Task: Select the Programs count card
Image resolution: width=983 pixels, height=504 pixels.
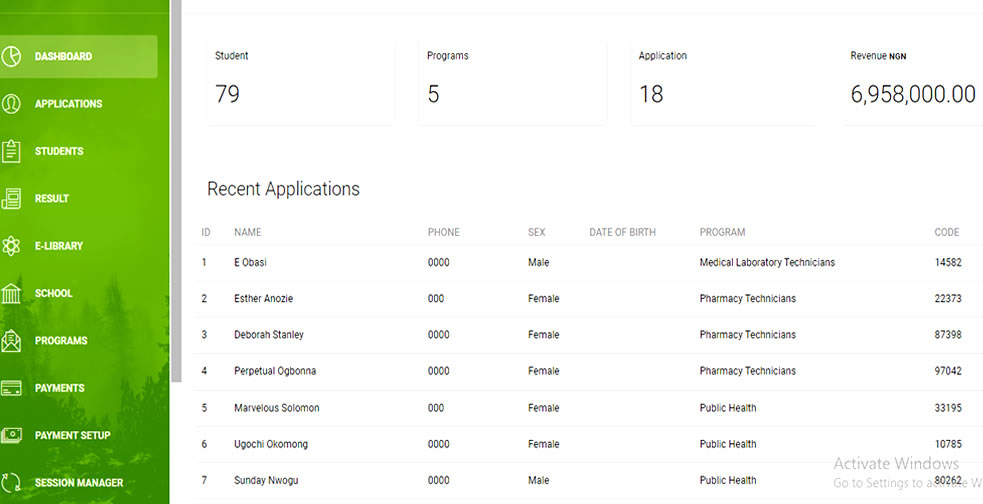Action: tap(512, 82)
